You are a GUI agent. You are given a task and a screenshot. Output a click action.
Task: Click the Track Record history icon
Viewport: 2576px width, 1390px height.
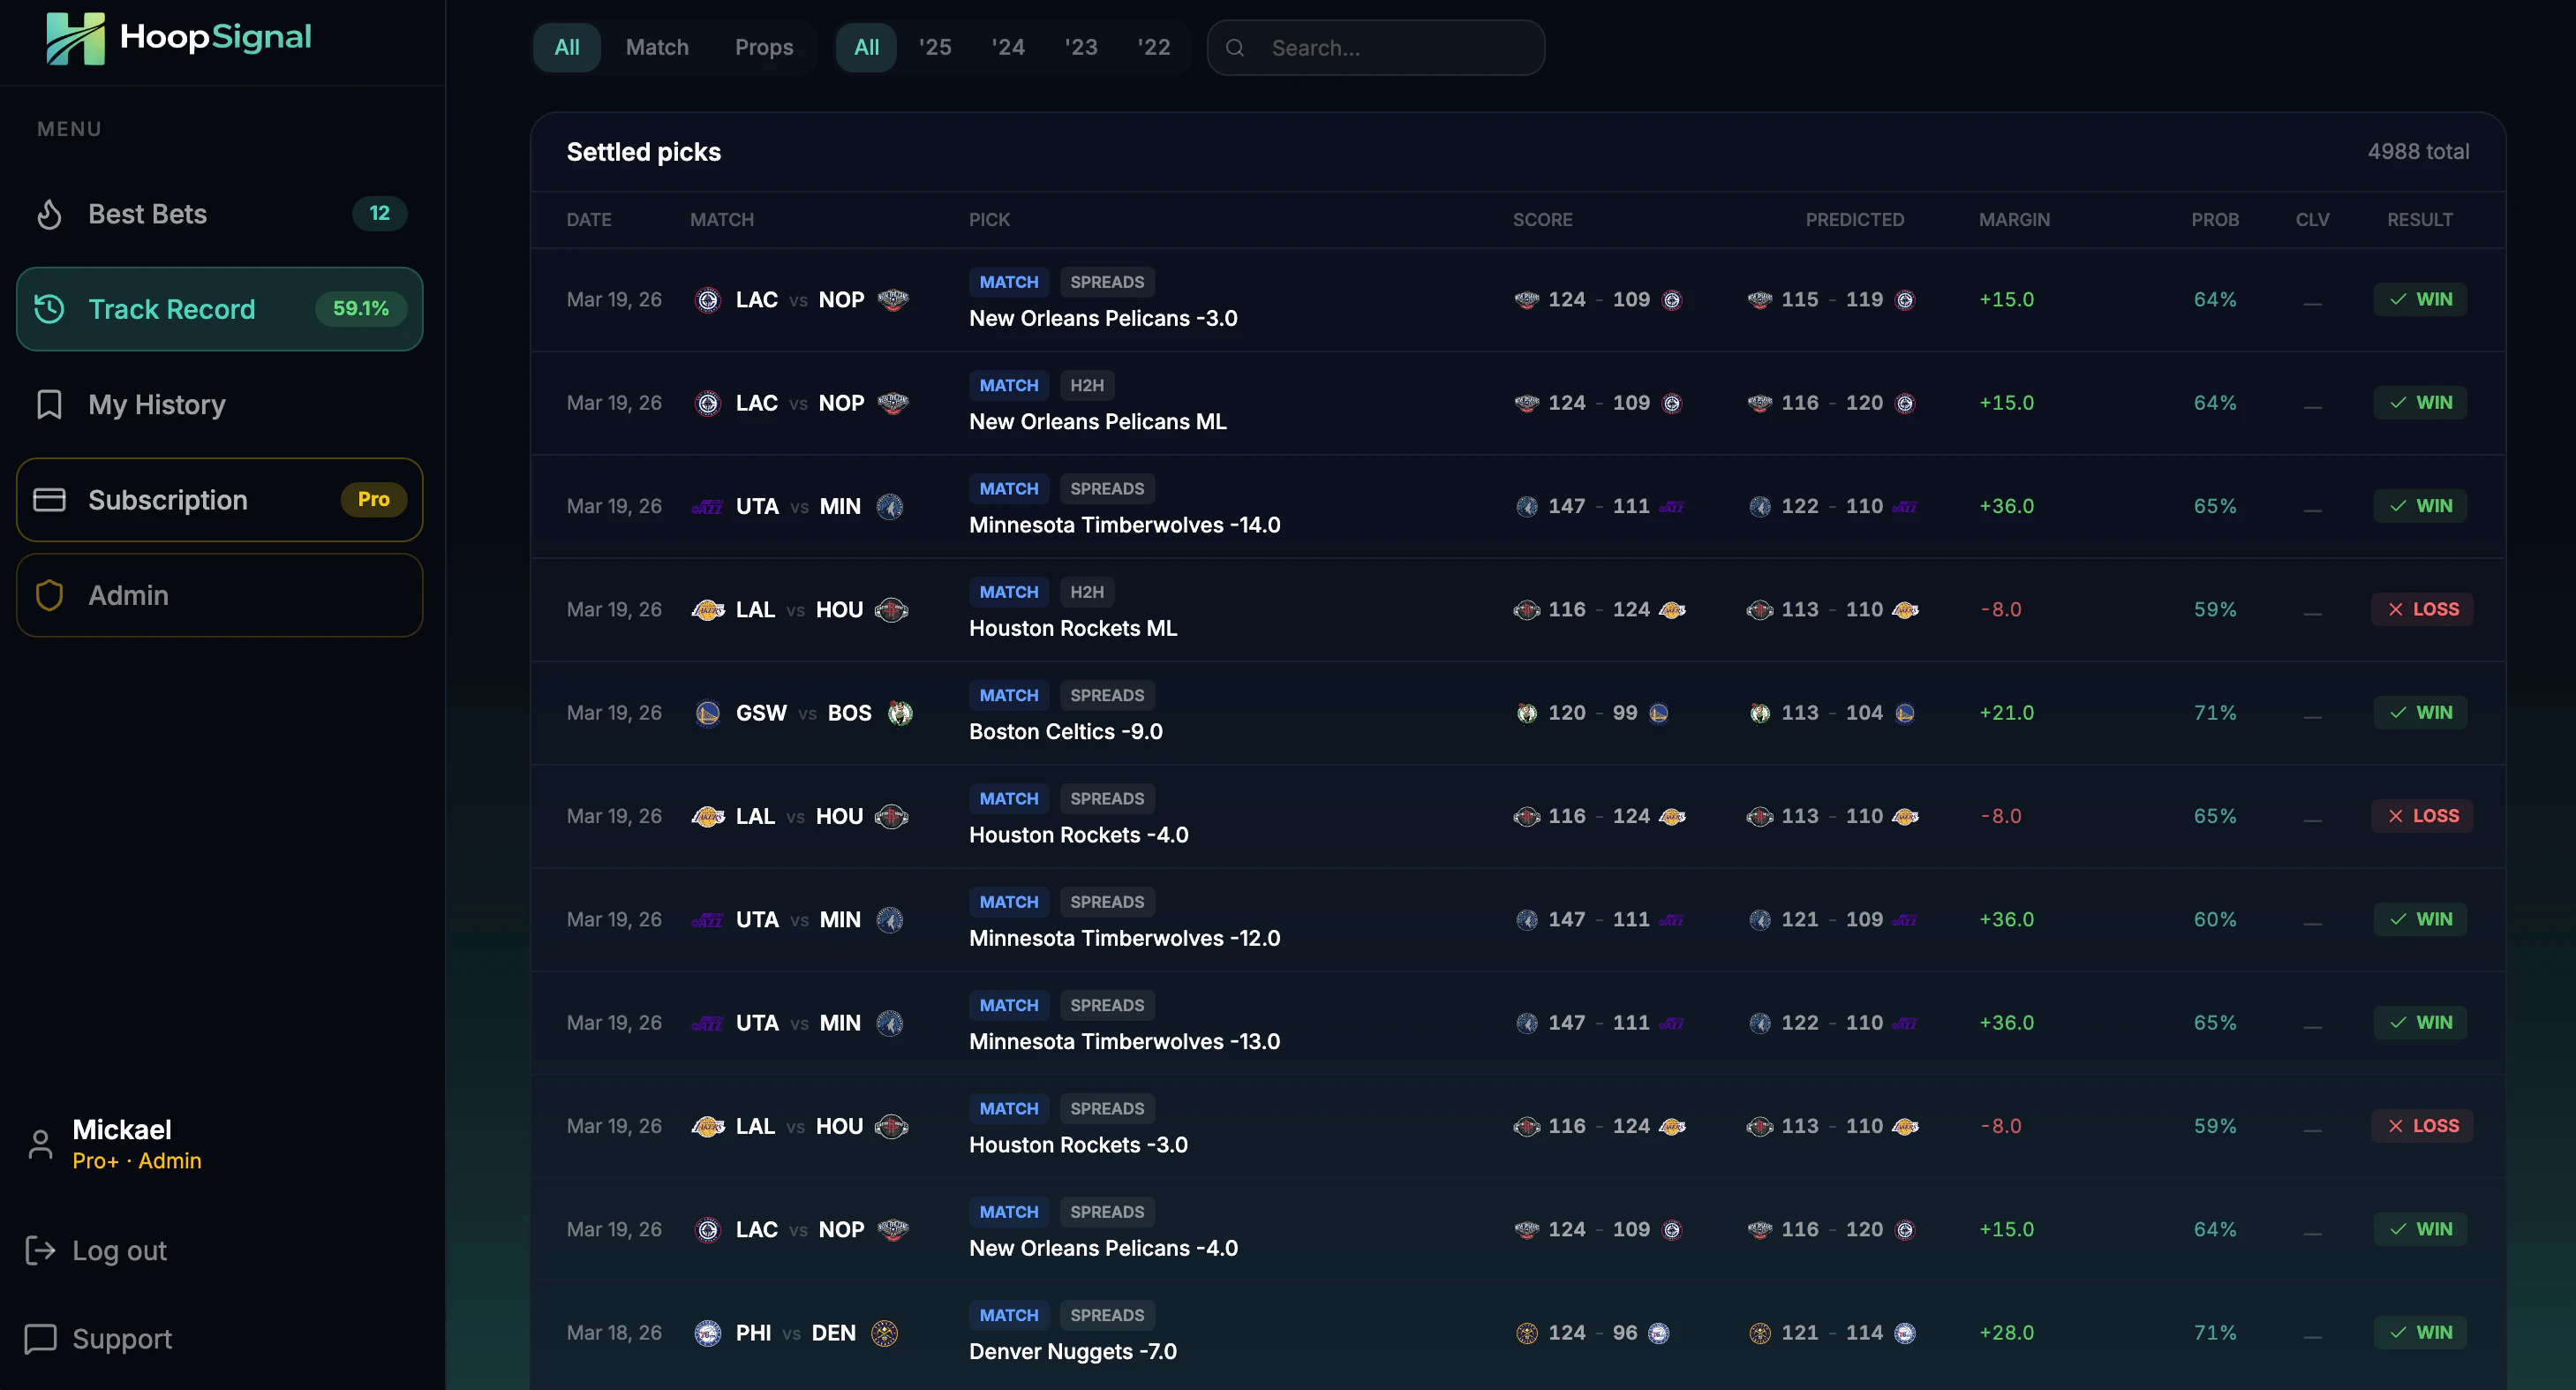(x=49, y=309)
